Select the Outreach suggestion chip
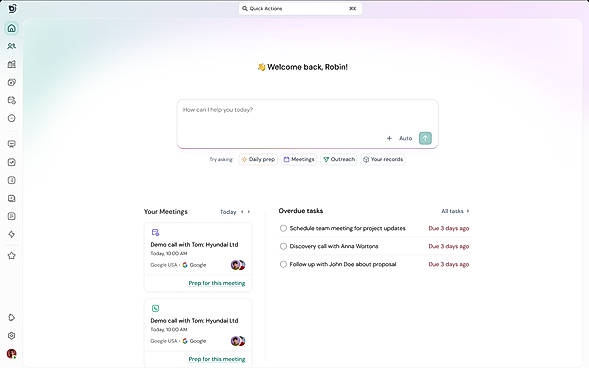This screenshot has width=589, height=368. [x=339, y=159]
